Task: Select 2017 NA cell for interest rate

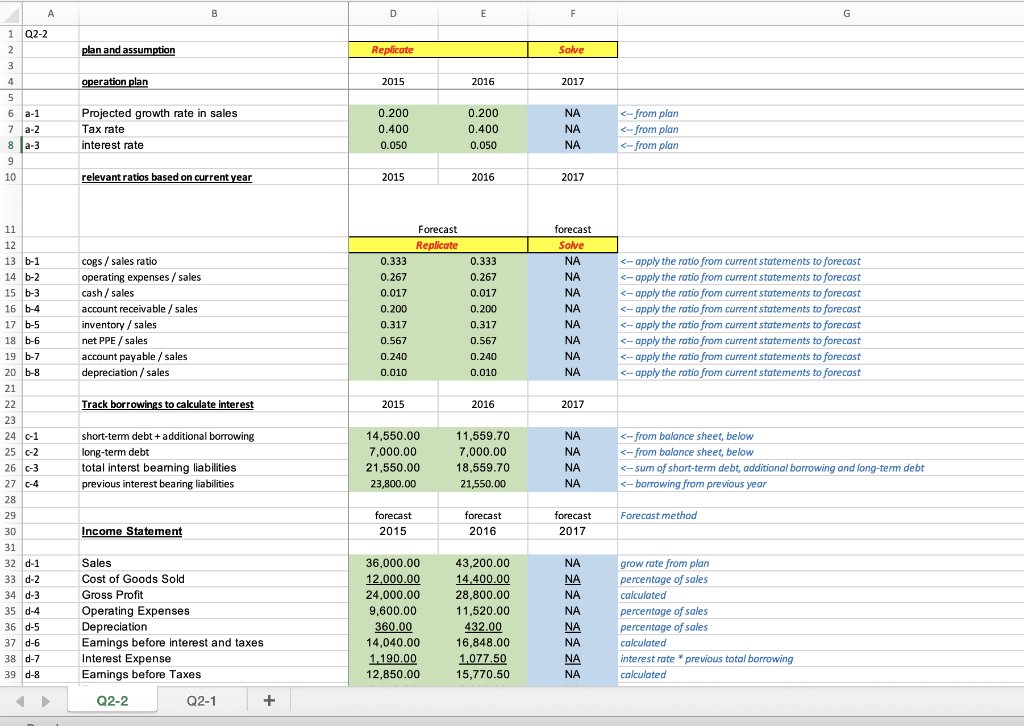Action: click(573, 145)
